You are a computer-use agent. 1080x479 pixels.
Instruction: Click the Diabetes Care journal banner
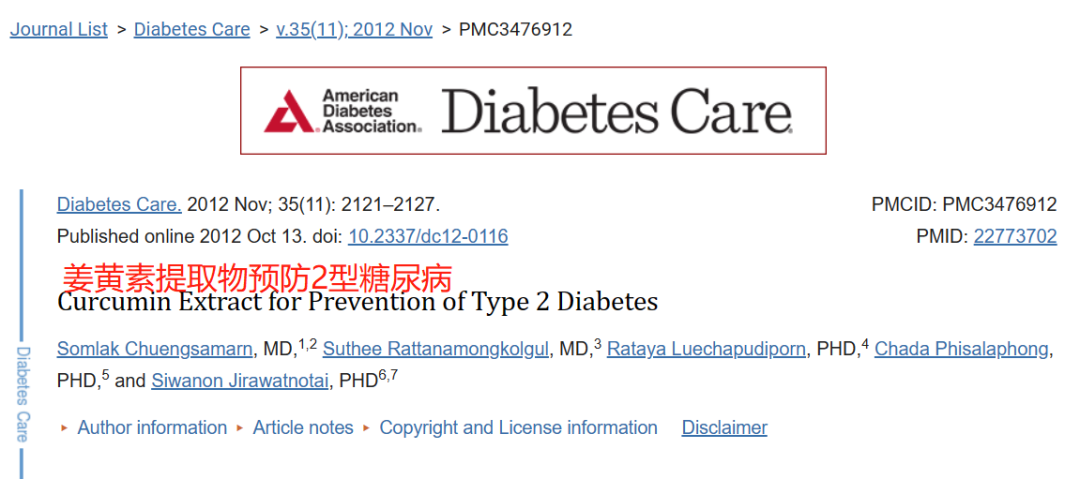click(533, 110)
